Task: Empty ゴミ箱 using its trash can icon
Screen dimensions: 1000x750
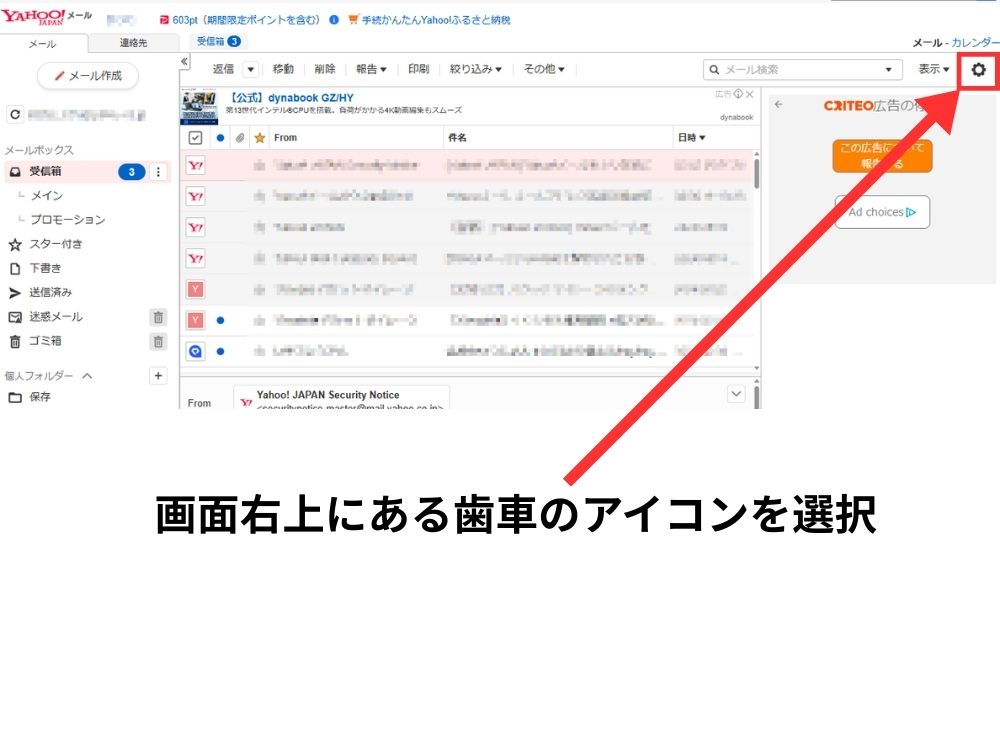Action: [x=158, y=341]
